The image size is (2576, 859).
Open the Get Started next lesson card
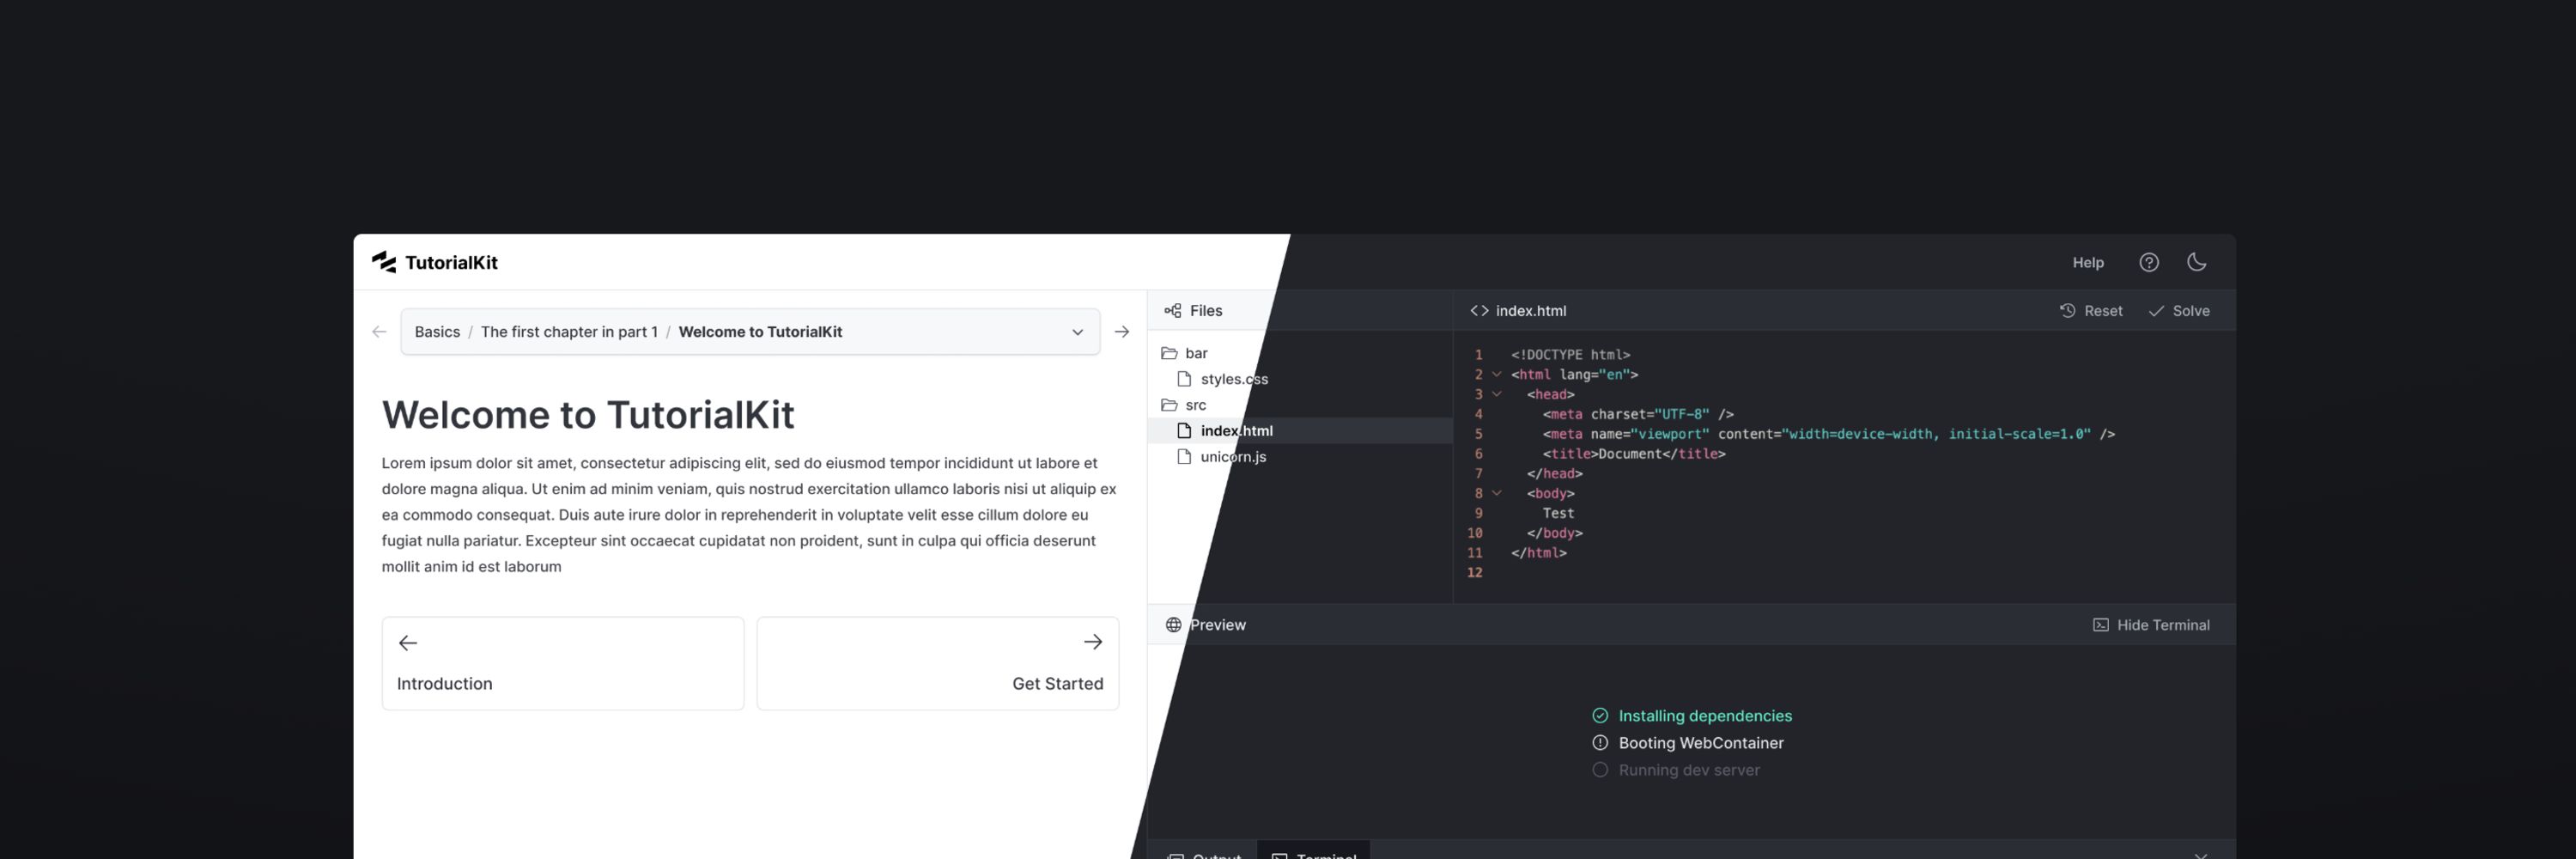(938, 663)
